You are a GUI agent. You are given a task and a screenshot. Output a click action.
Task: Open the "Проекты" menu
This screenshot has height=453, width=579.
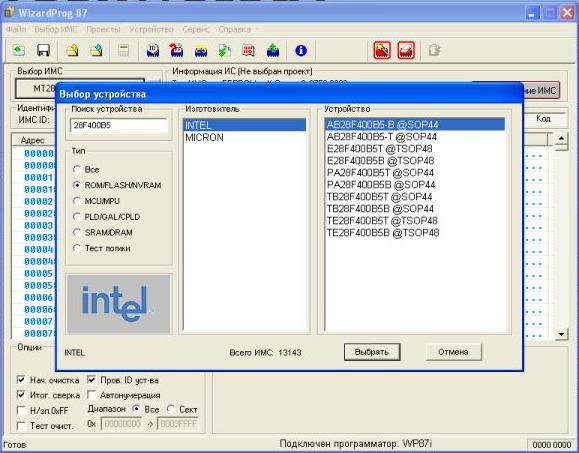point(103,29)
